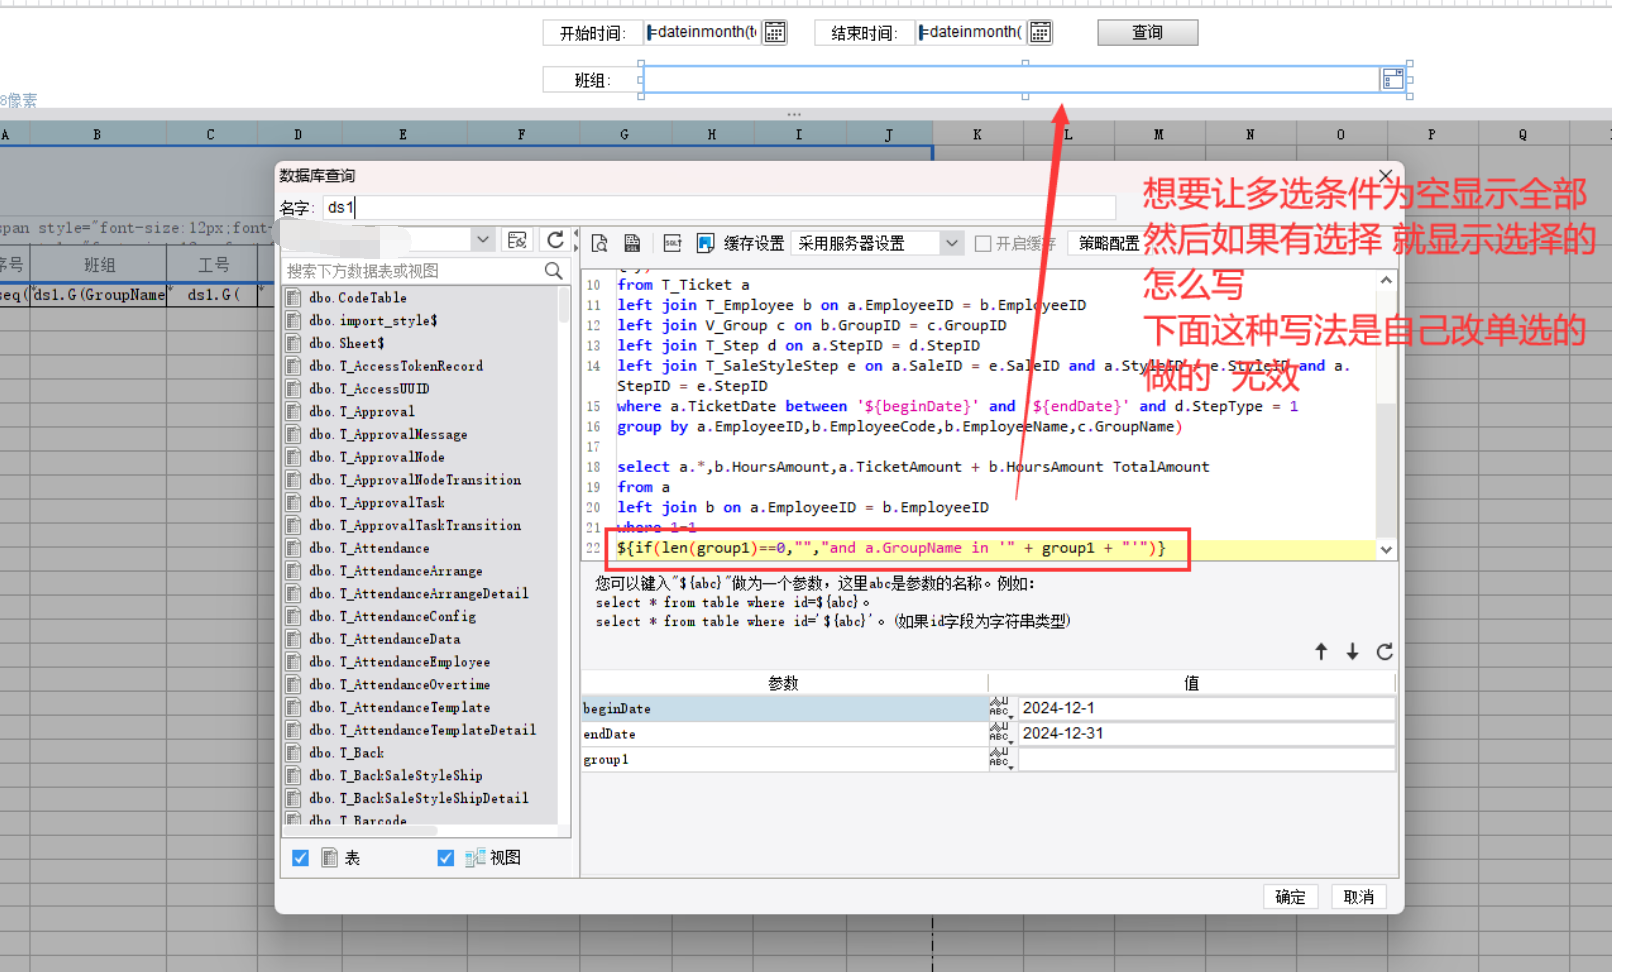The height and width of the screenshot is (972, 1633).
Task: Open the database connection dropdown
Action: (x=483, y=240)
